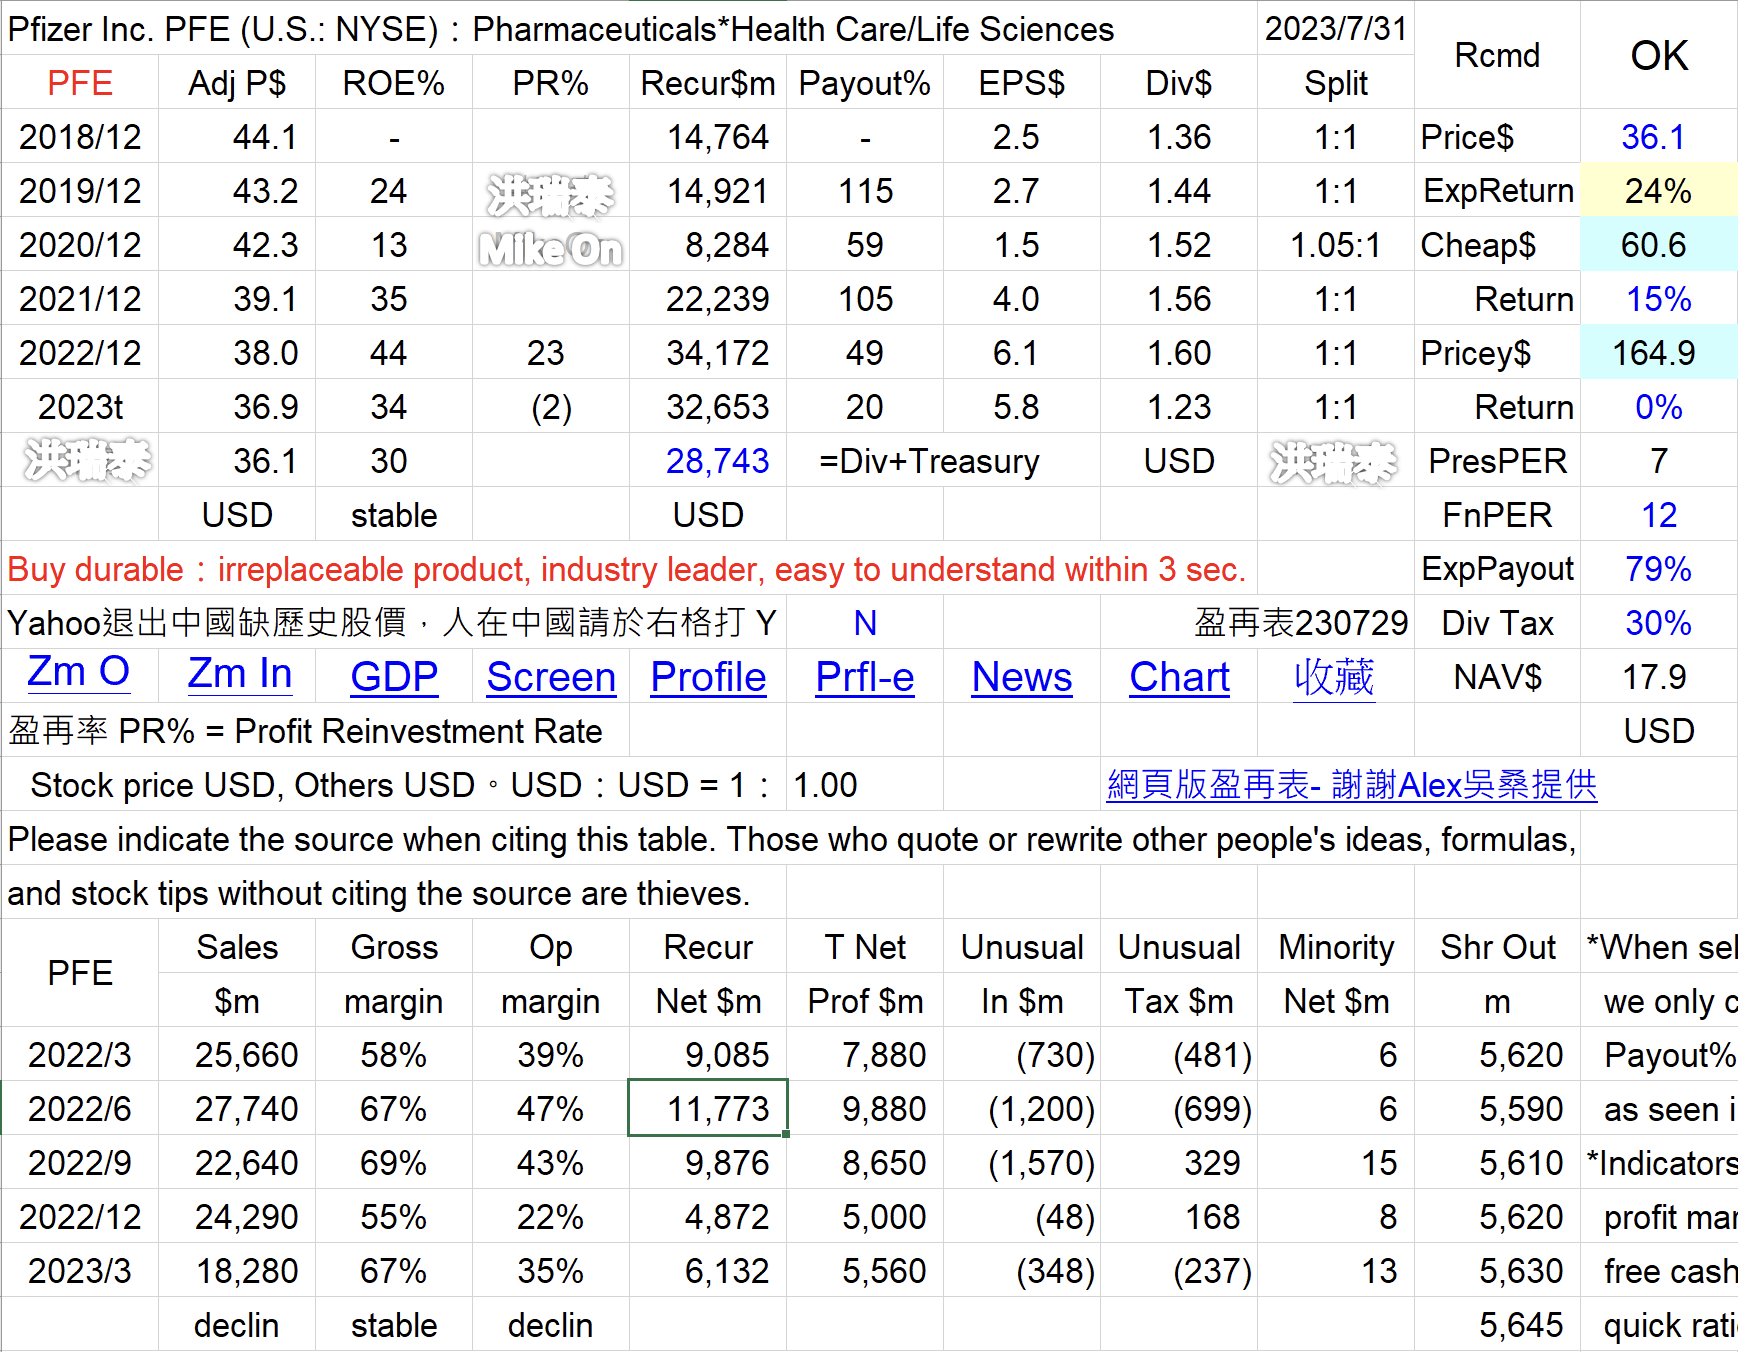Select the Payout% header cell
Viewport: 1738px width, 1352px height.
(x=865, y=83)
